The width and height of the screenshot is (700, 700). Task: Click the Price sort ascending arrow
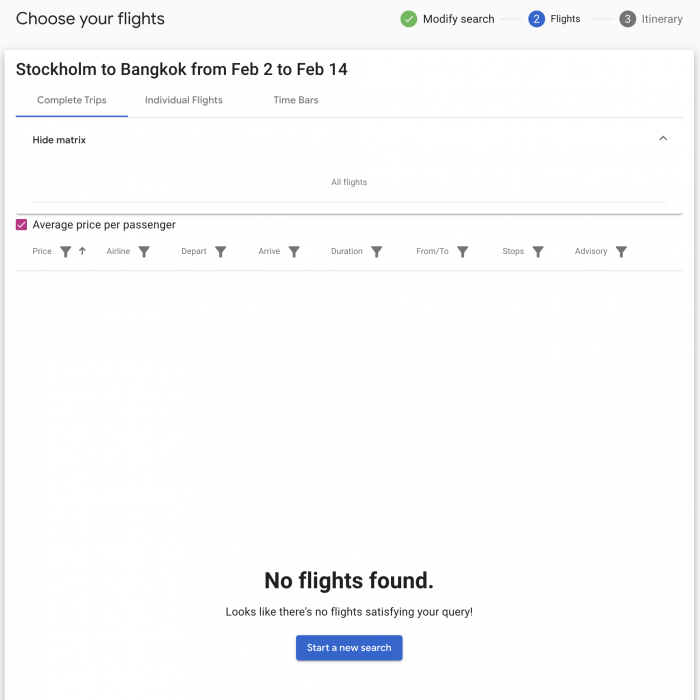pos(82,252)
